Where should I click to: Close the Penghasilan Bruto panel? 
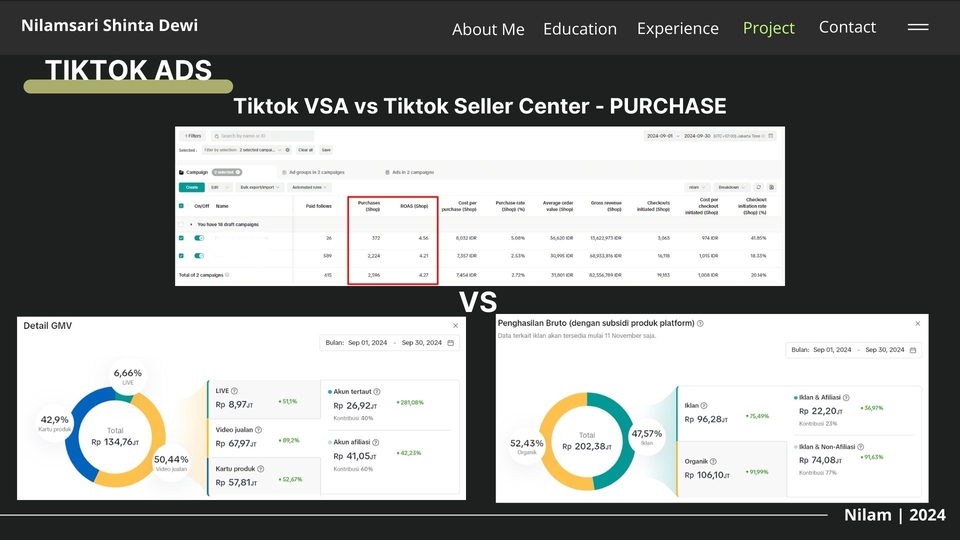(917, 323)
